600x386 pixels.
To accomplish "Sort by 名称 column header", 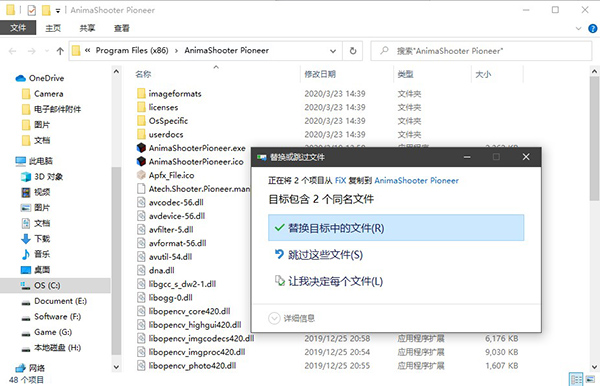I will click(143, 74).
